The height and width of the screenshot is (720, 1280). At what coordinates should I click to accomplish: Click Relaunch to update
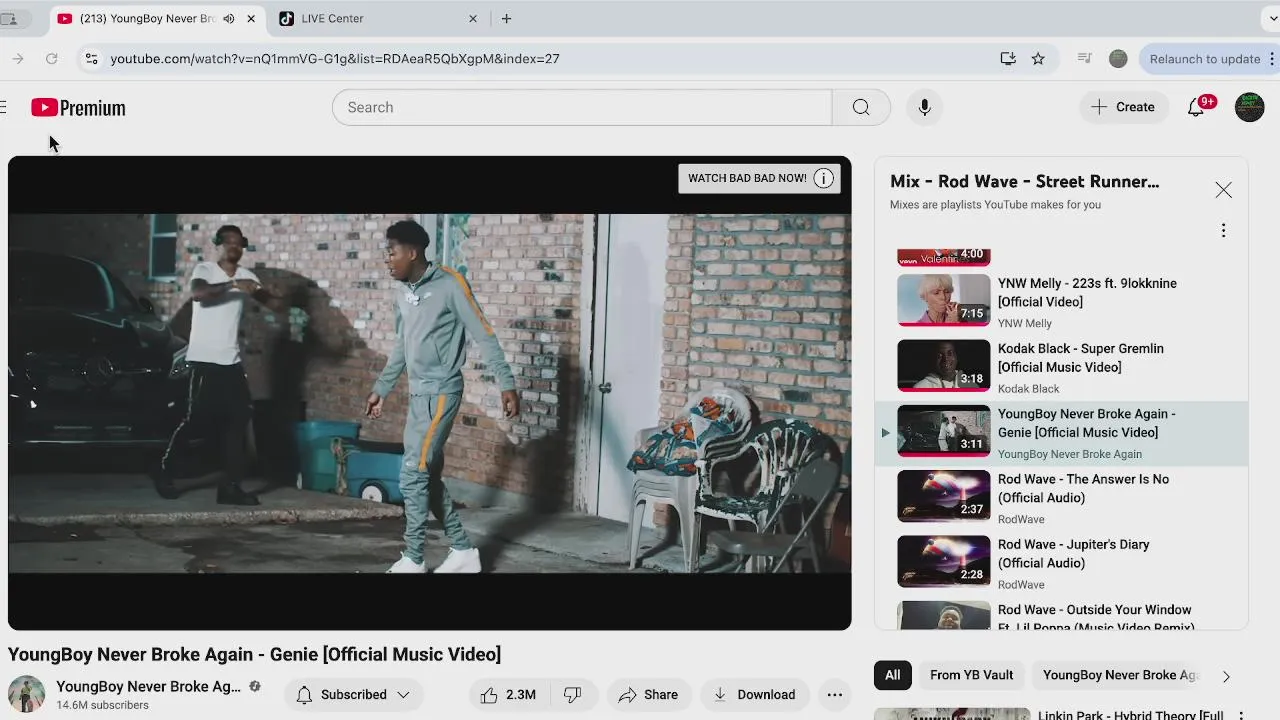[1207, 59]
